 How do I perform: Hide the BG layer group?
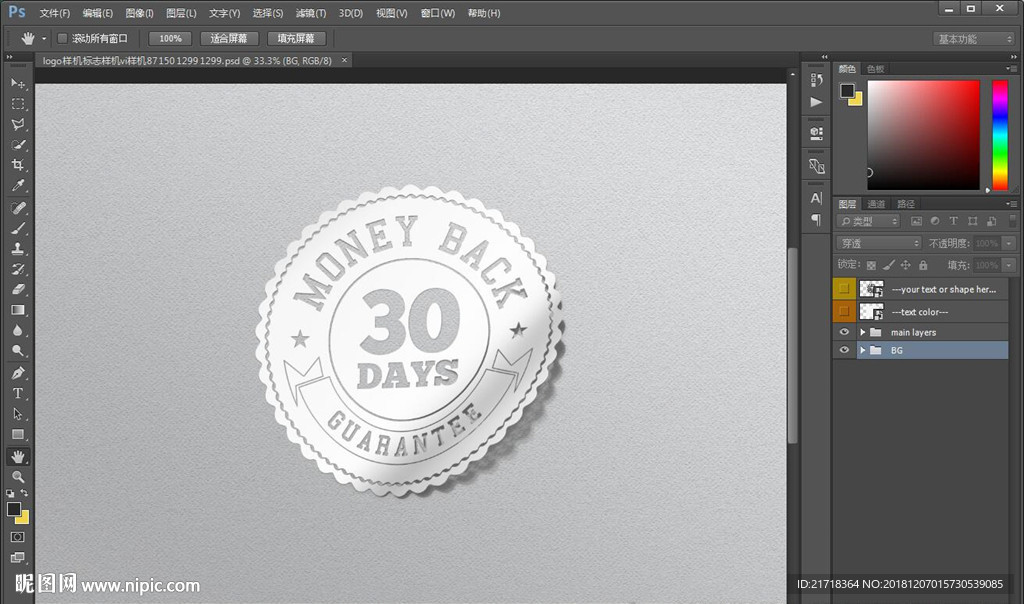[845, 351]
